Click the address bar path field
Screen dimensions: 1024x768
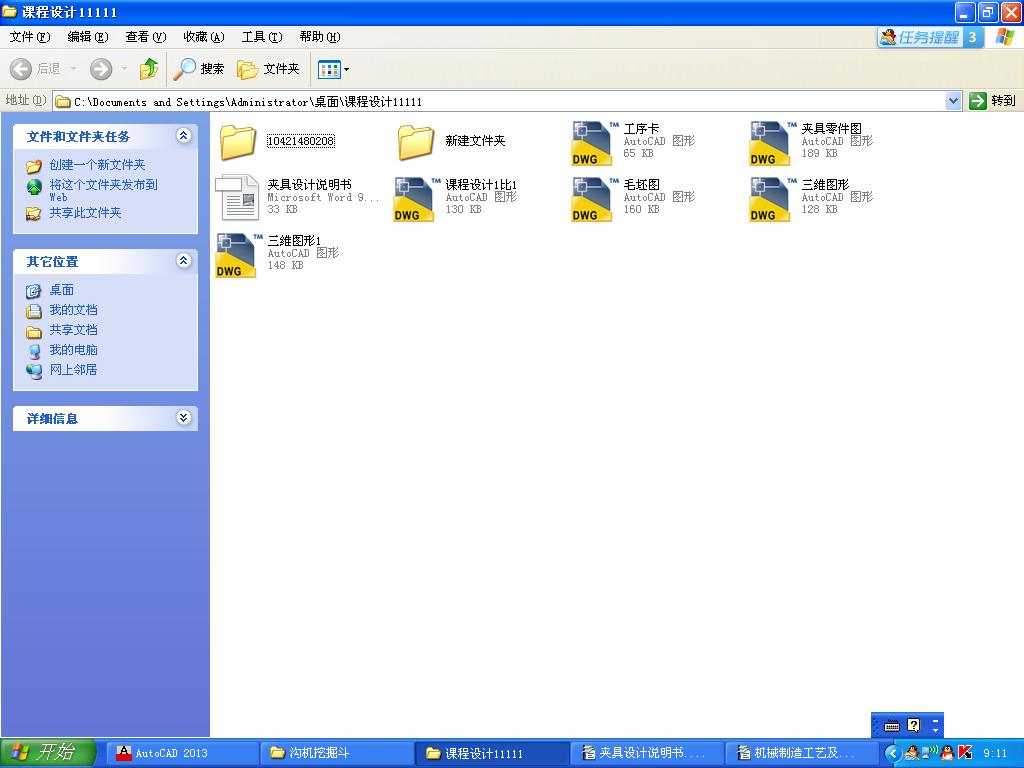(499, 101)
